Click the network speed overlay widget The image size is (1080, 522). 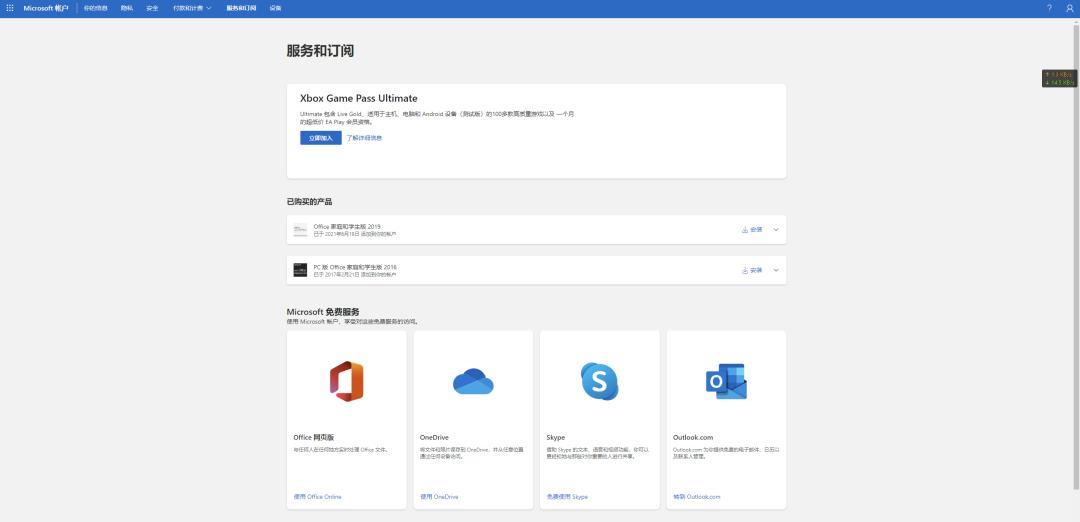[1059, 78]
